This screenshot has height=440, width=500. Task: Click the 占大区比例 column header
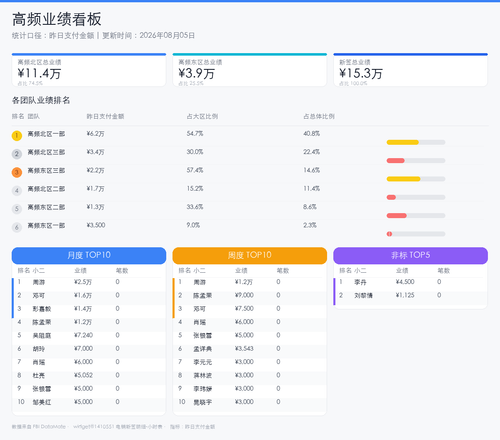[202, 116]
